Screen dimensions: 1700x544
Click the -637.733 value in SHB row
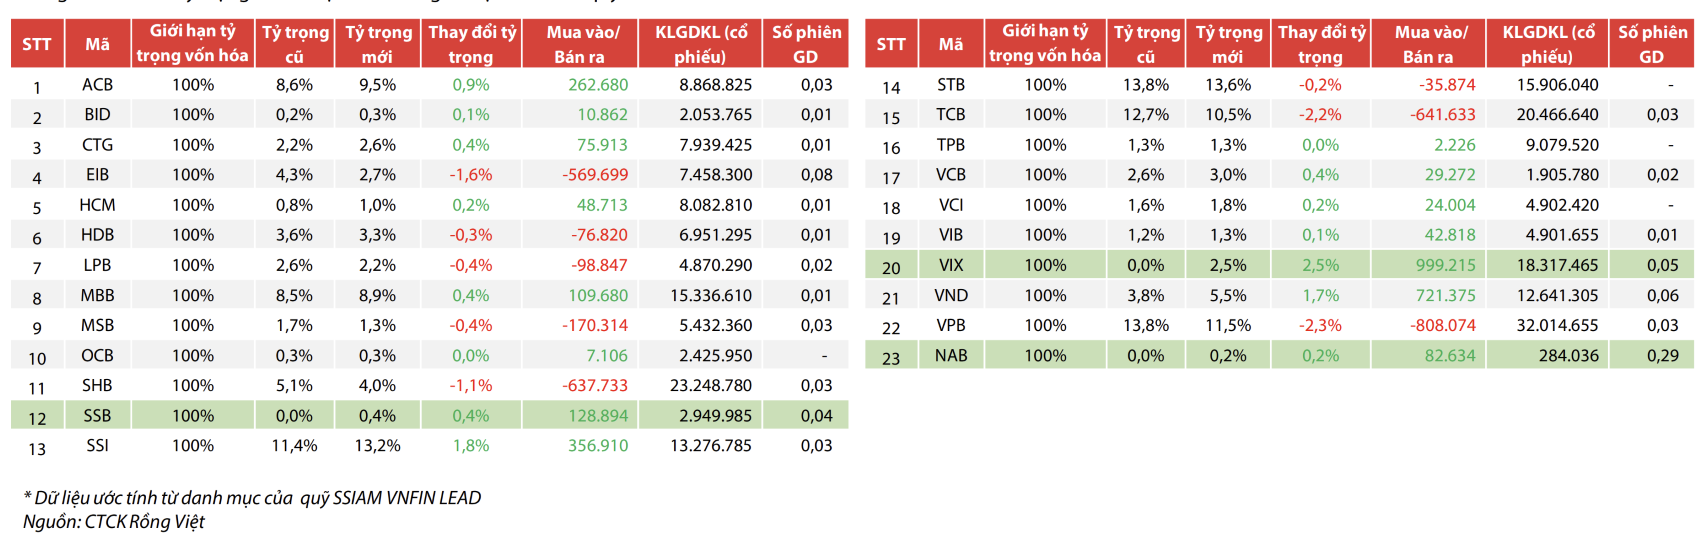[595, 385]
